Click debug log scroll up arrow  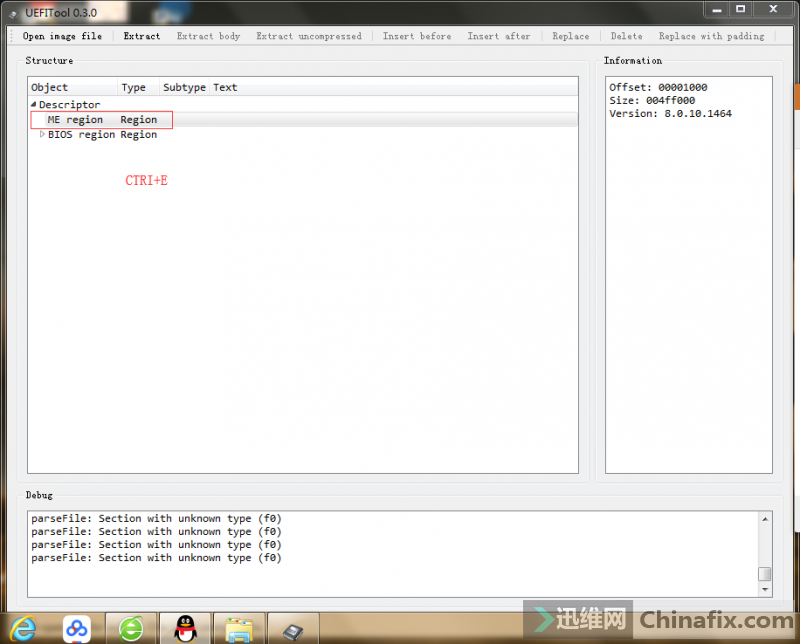coord(765,519)
